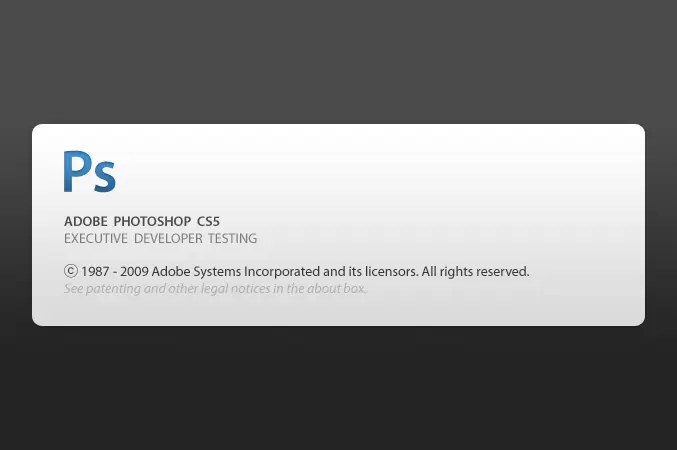Click the dark background below the splash panel
Screen dimensions: 677x450
[x=338, y=390]
